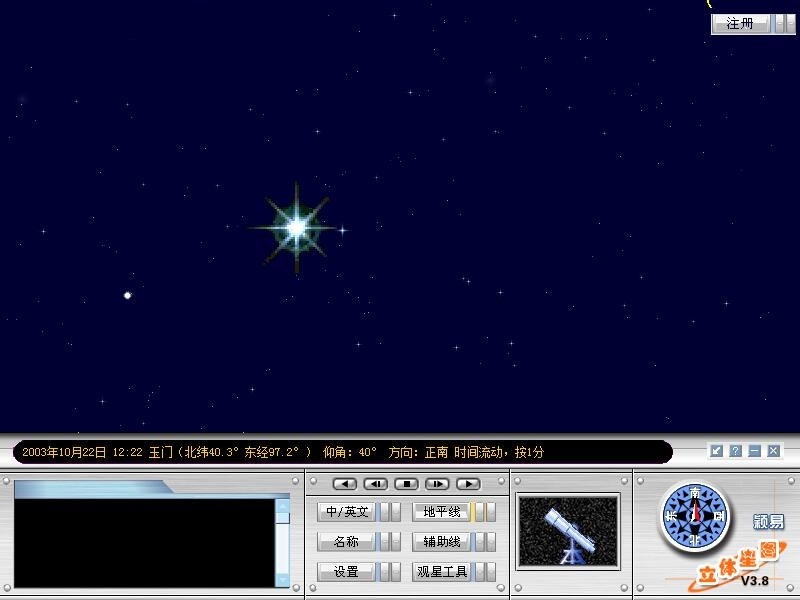The height and width of the screenshot is (600, 800).
Task: Click the step backward button
Action: tap(376, 483)
